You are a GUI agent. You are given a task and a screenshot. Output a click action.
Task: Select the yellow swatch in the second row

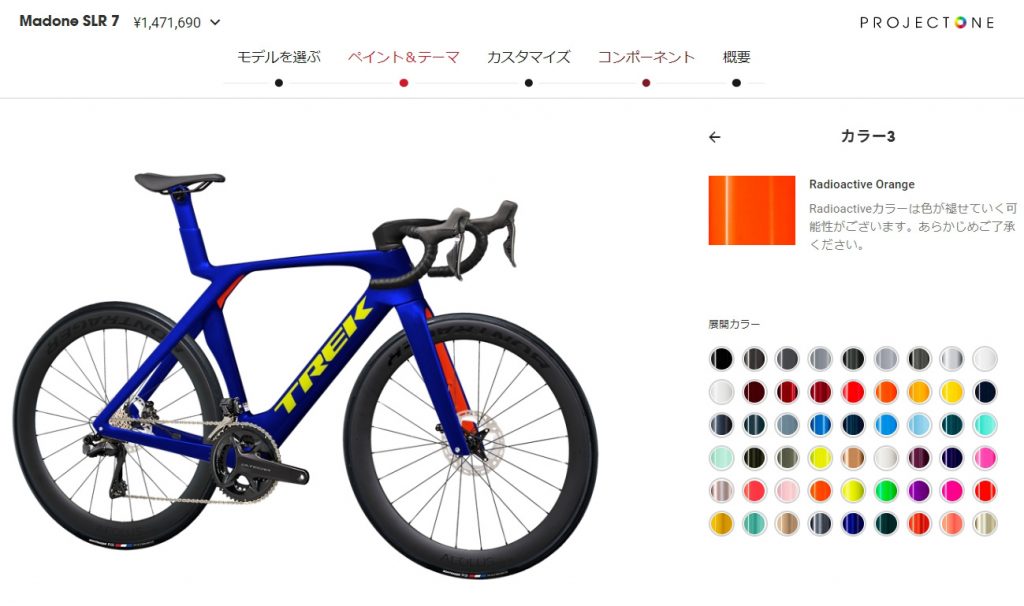pos(952,392)
